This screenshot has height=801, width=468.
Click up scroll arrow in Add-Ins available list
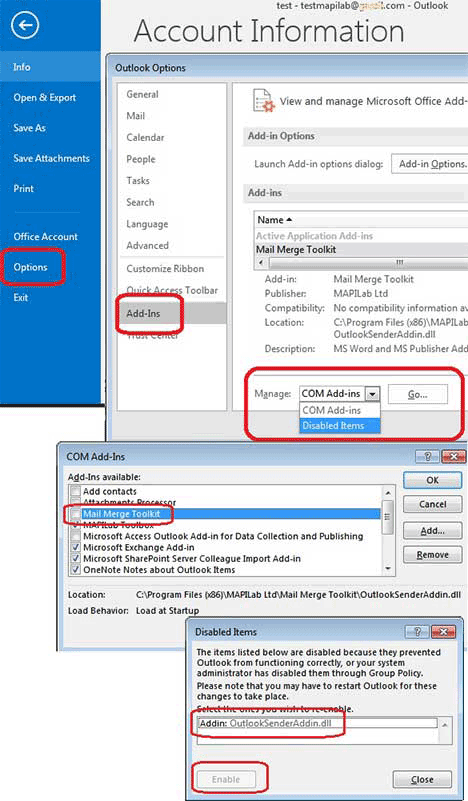pyautogui.click(x=388, y=493)
